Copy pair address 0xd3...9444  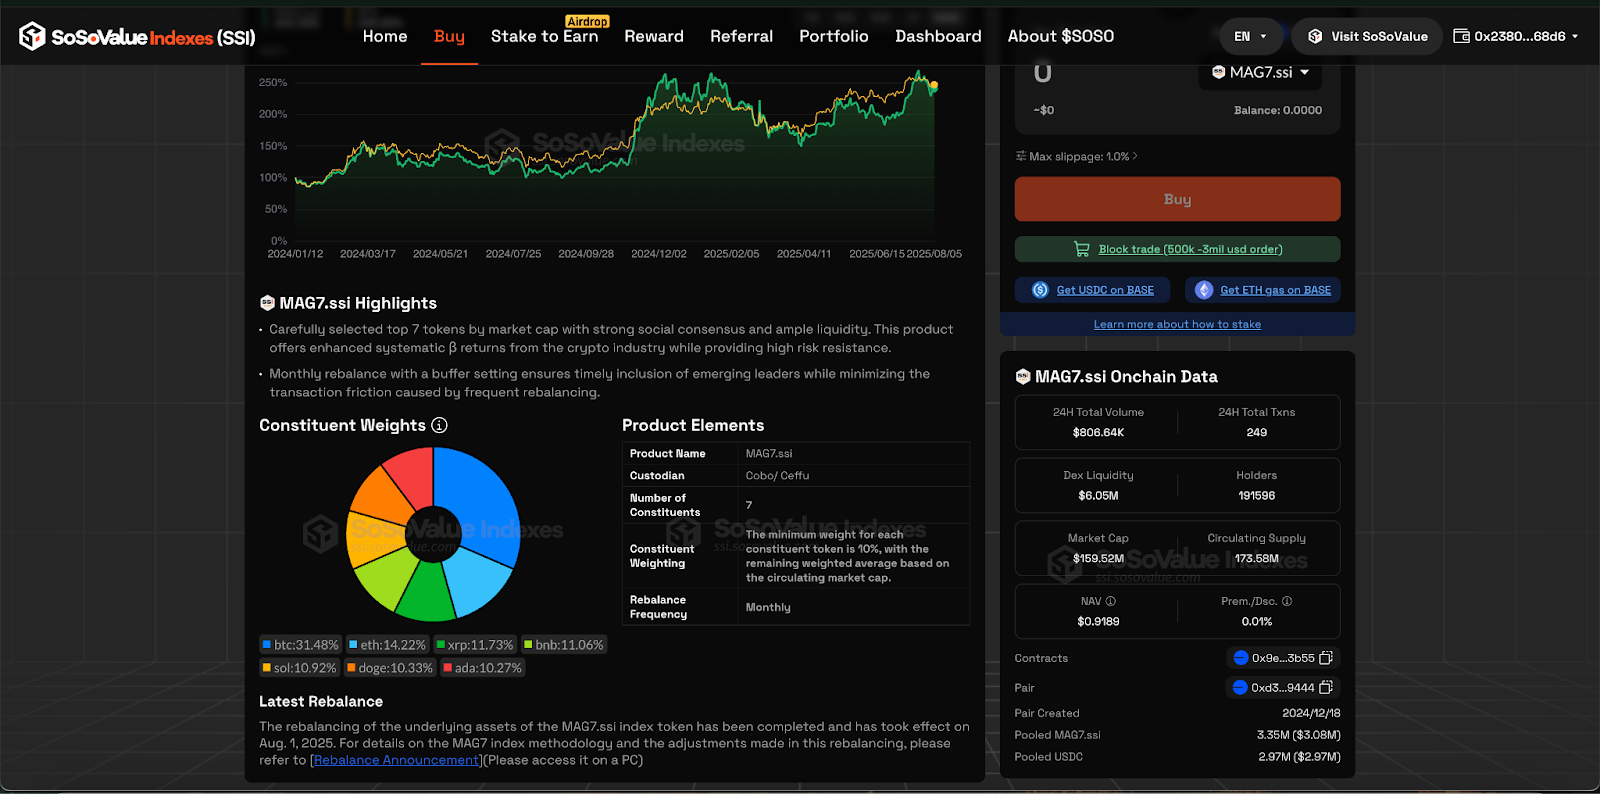(x=1326, y=687)
